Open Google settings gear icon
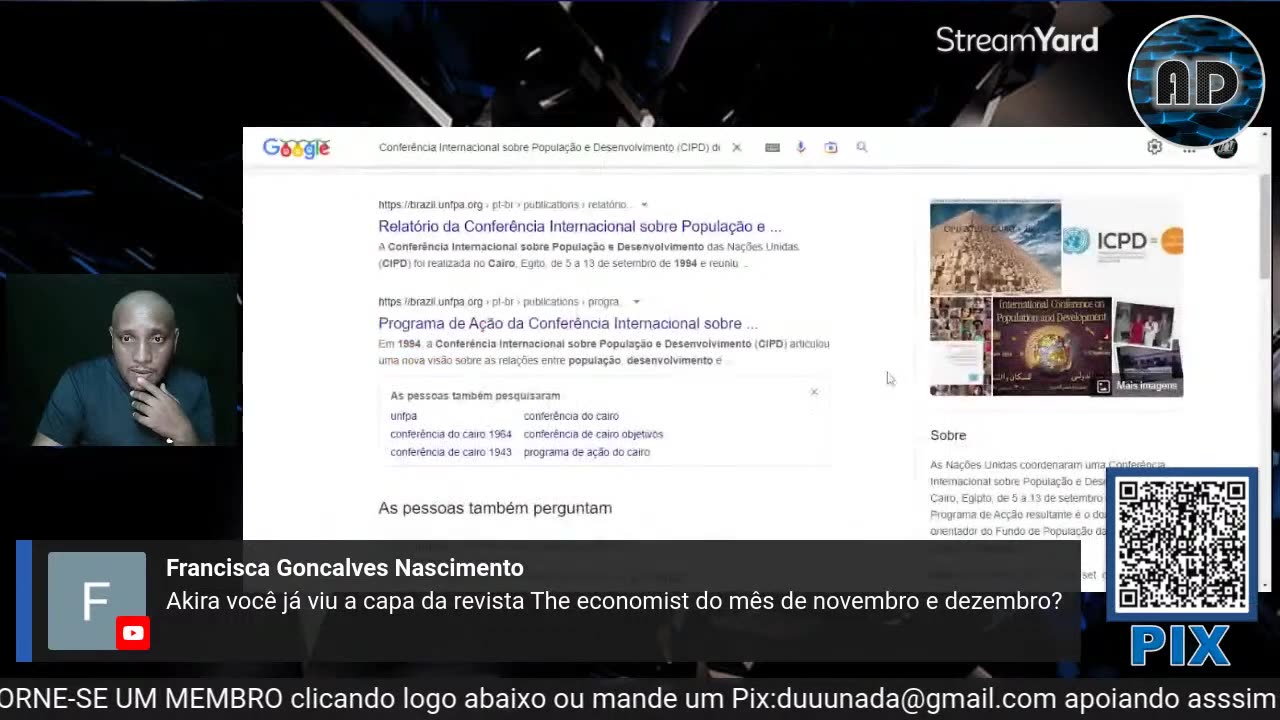The image size is (1280, 720). pos(1155,147)
